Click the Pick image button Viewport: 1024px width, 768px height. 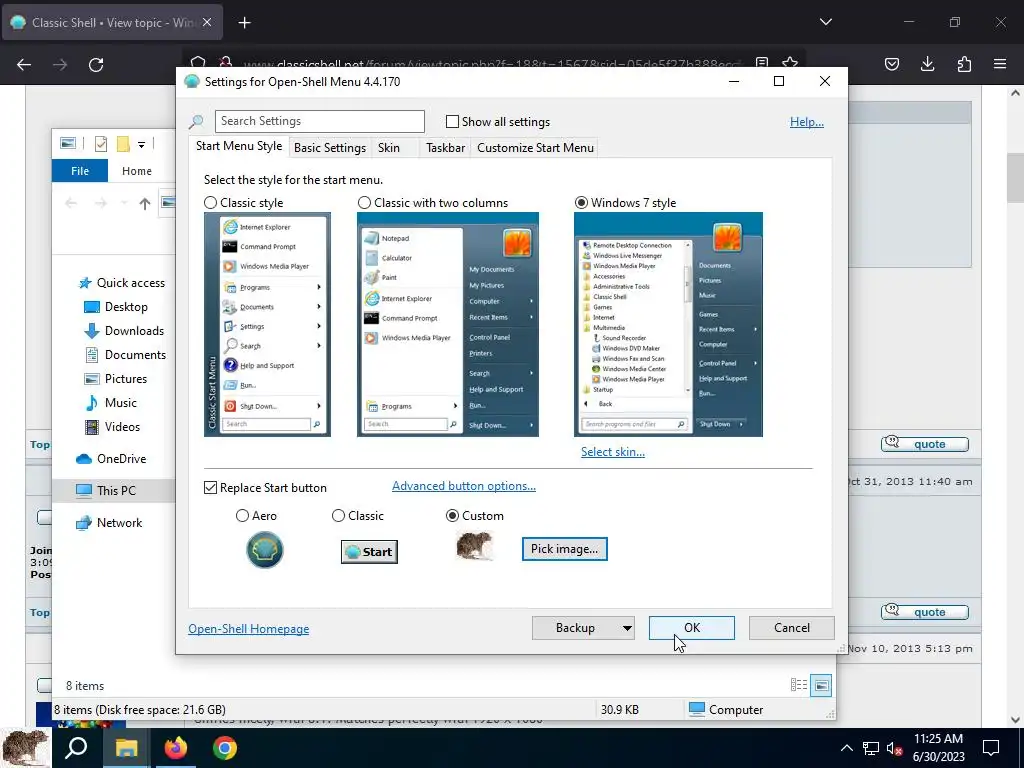point(564,549)
